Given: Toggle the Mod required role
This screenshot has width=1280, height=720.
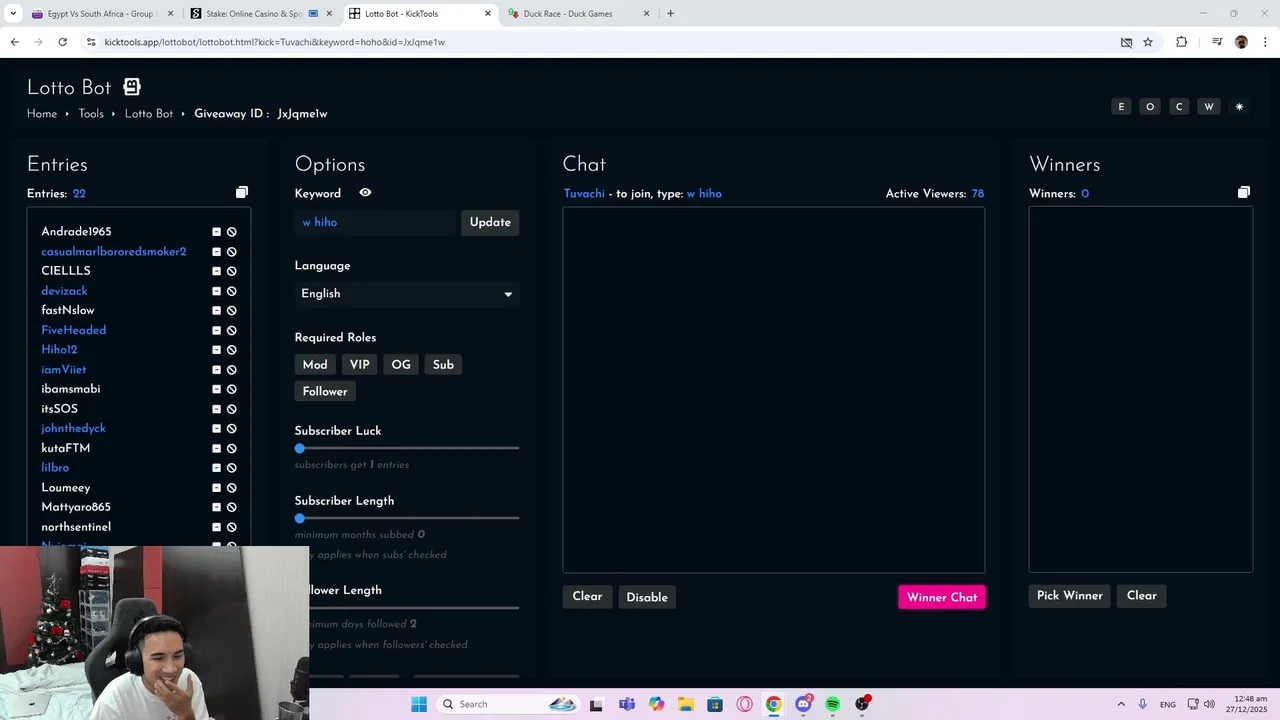Looking at the screenshot, I should [x=315, y=365].
